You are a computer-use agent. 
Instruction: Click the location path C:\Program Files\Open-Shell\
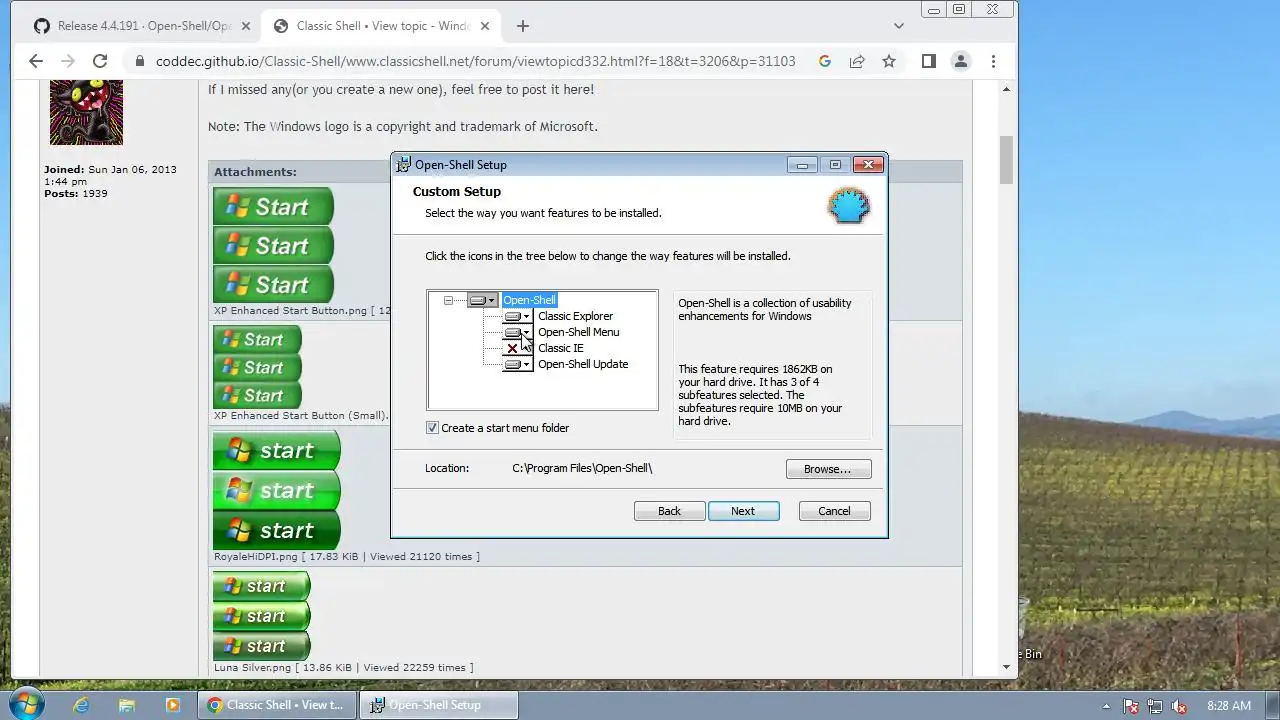[582, 468]
